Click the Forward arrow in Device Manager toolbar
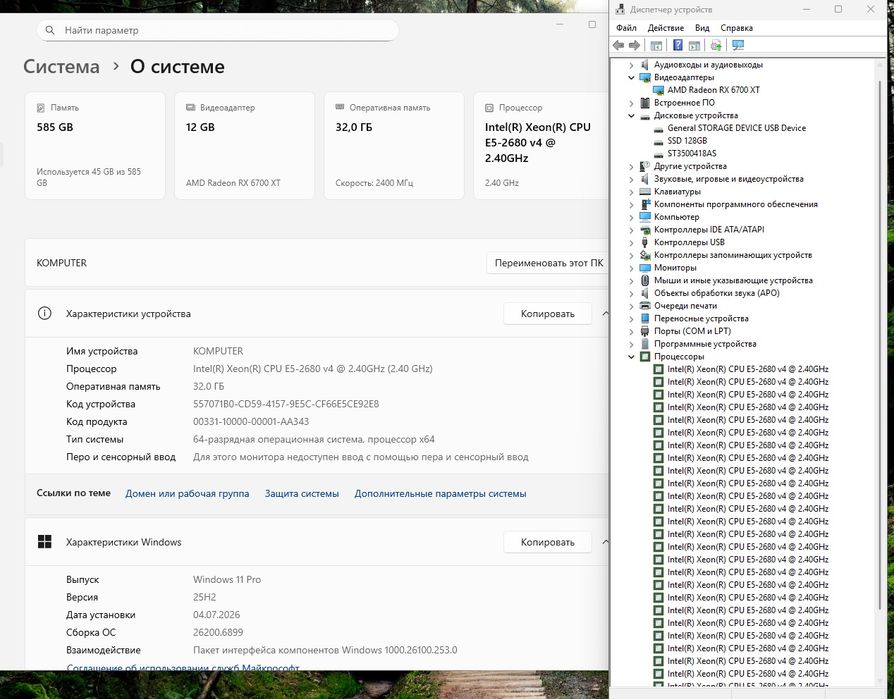Screen dimensions: 894x699 click(x=634, y=45)
